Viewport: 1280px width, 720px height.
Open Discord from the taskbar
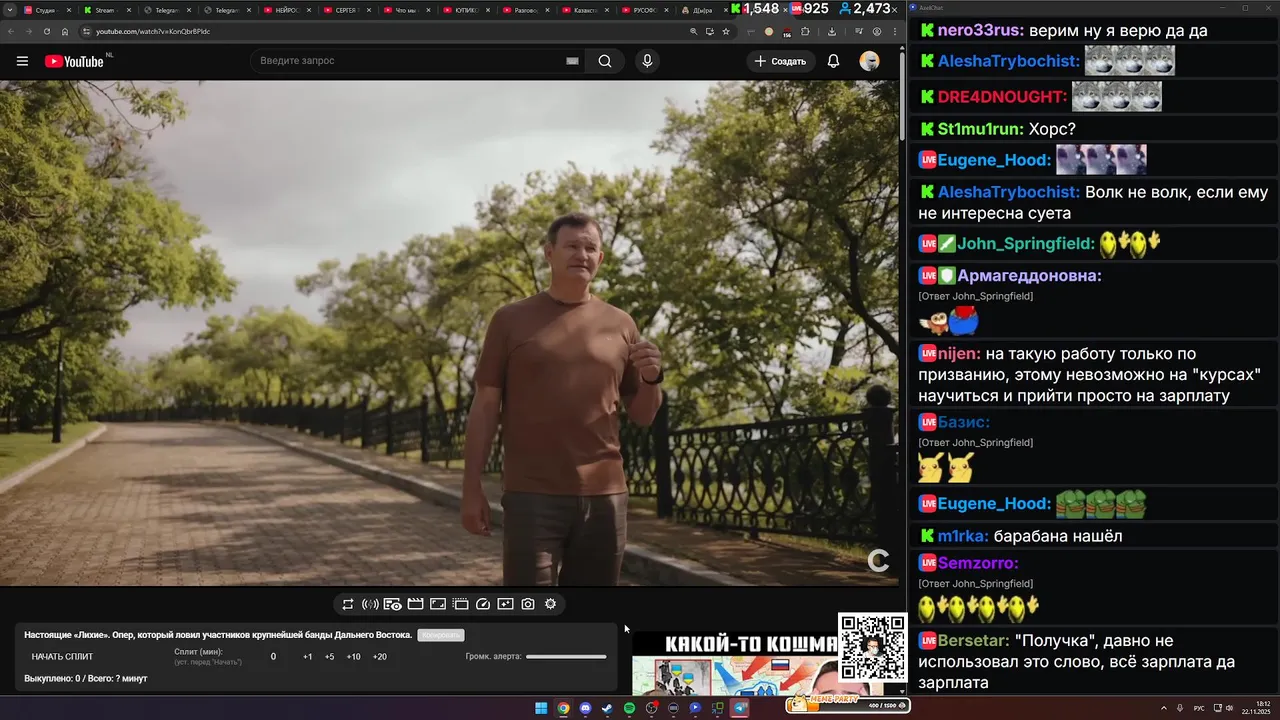[x=585, y=708]
